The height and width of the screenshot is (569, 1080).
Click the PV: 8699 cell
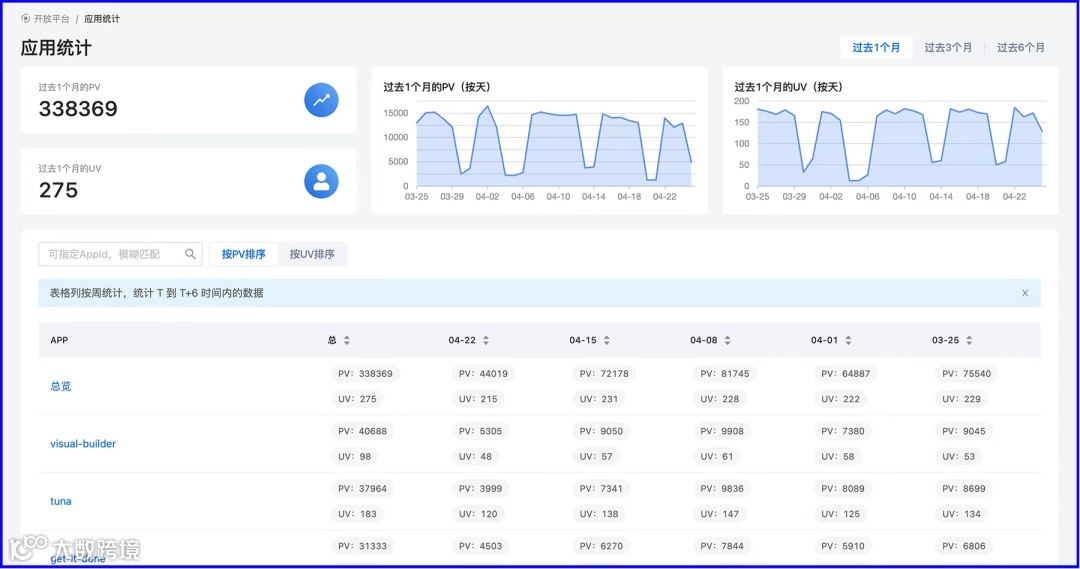964,488
